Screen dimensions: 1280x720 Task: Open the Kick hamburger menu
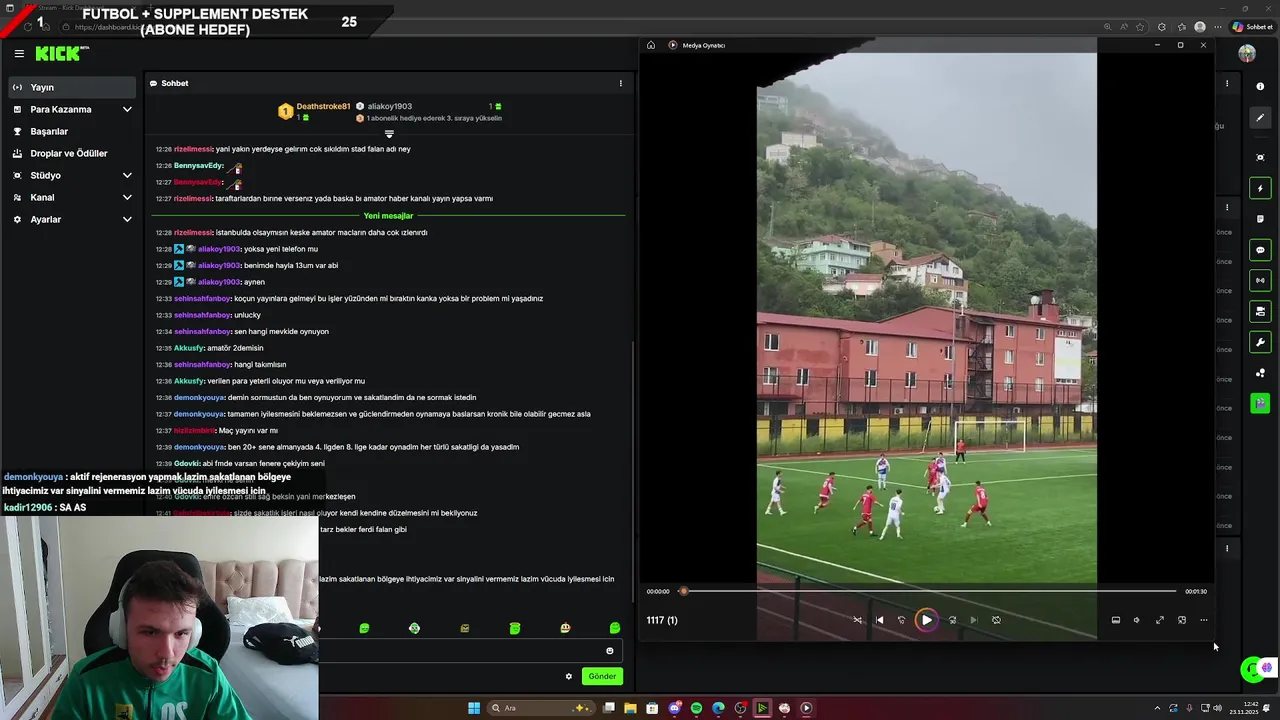coord(19,54)
